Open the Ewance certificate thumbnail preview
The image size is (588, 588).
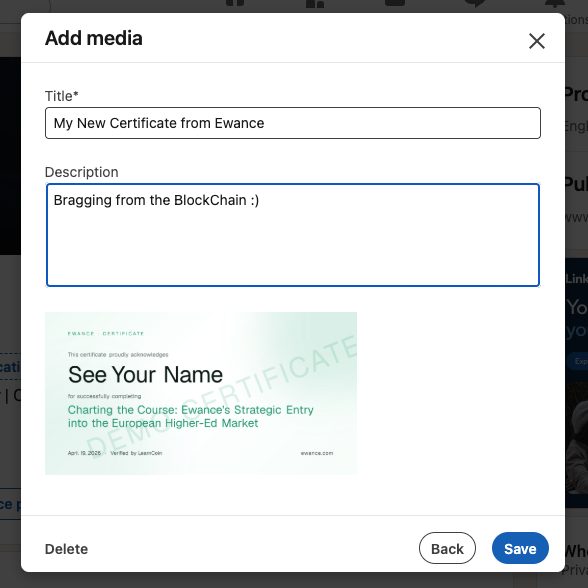tap(201, 393)
